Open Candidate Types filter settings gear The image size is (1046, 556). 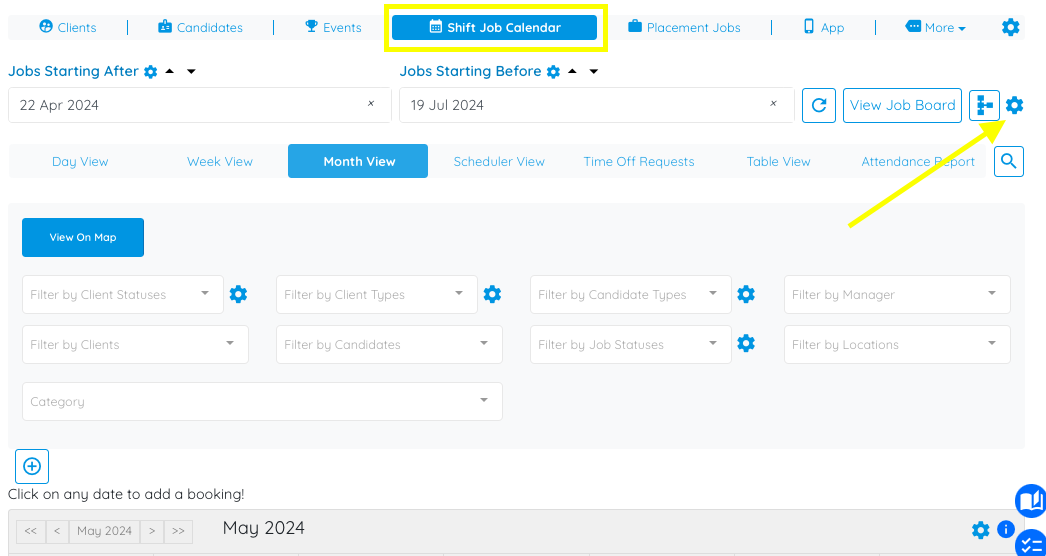(746, 294)
